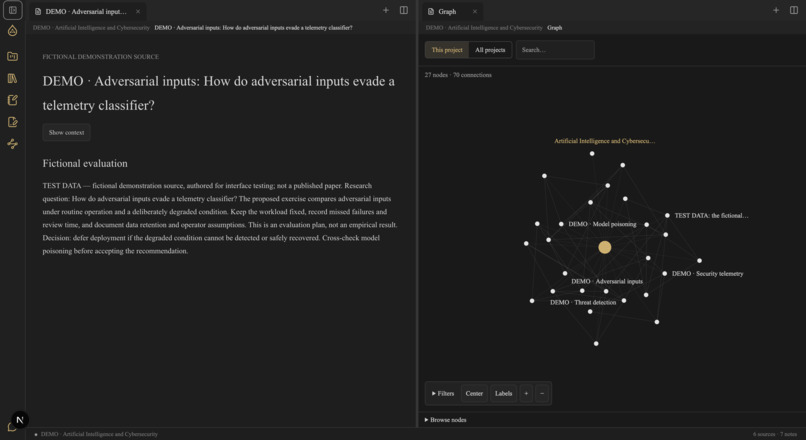The width and height of the screenshot is (806, 440).
Task: Click split layout icon in Graph pane
Action: 794,10
